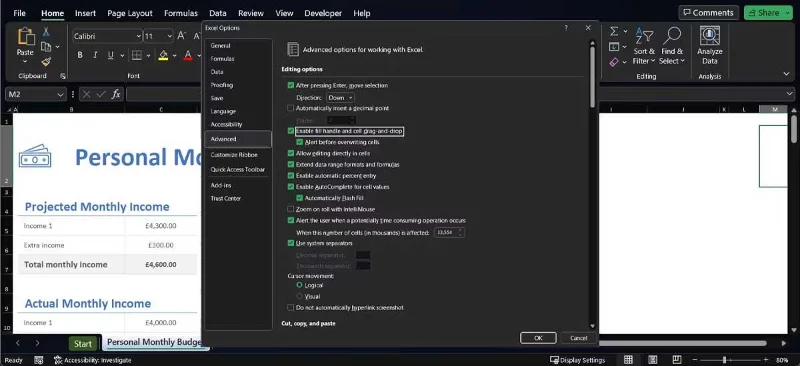Click Cancel in Excel Options
This screenshot has height=366, width=800.
(x=578, y=338)
